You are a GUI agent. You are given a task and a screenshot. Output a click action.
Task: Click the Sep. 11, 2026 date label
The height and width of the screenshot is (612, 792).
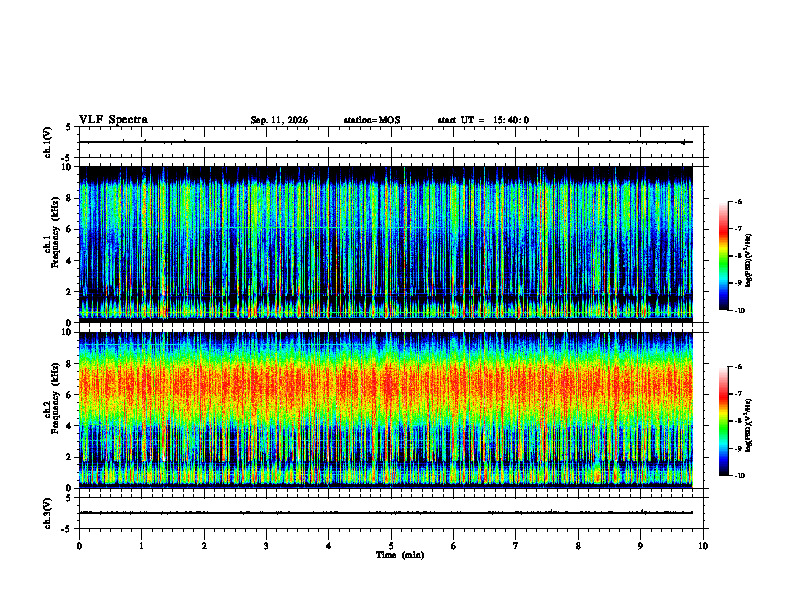click(x=279, y=120)
